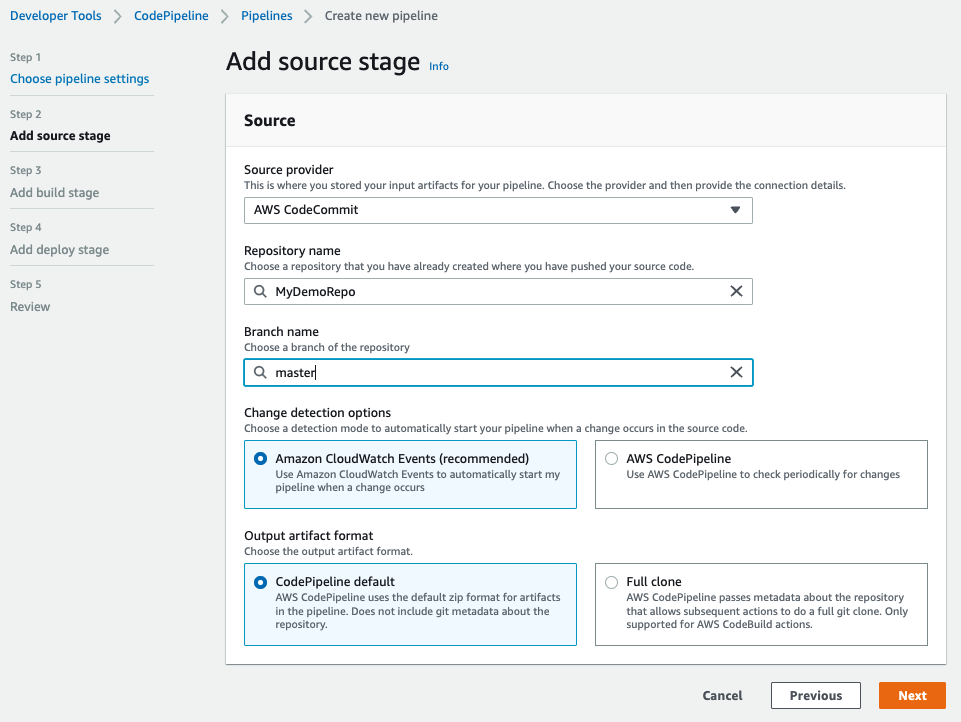Cancel the pipeline creation
Viewport: 961px width, 722px height.
[x=722, y=696]
